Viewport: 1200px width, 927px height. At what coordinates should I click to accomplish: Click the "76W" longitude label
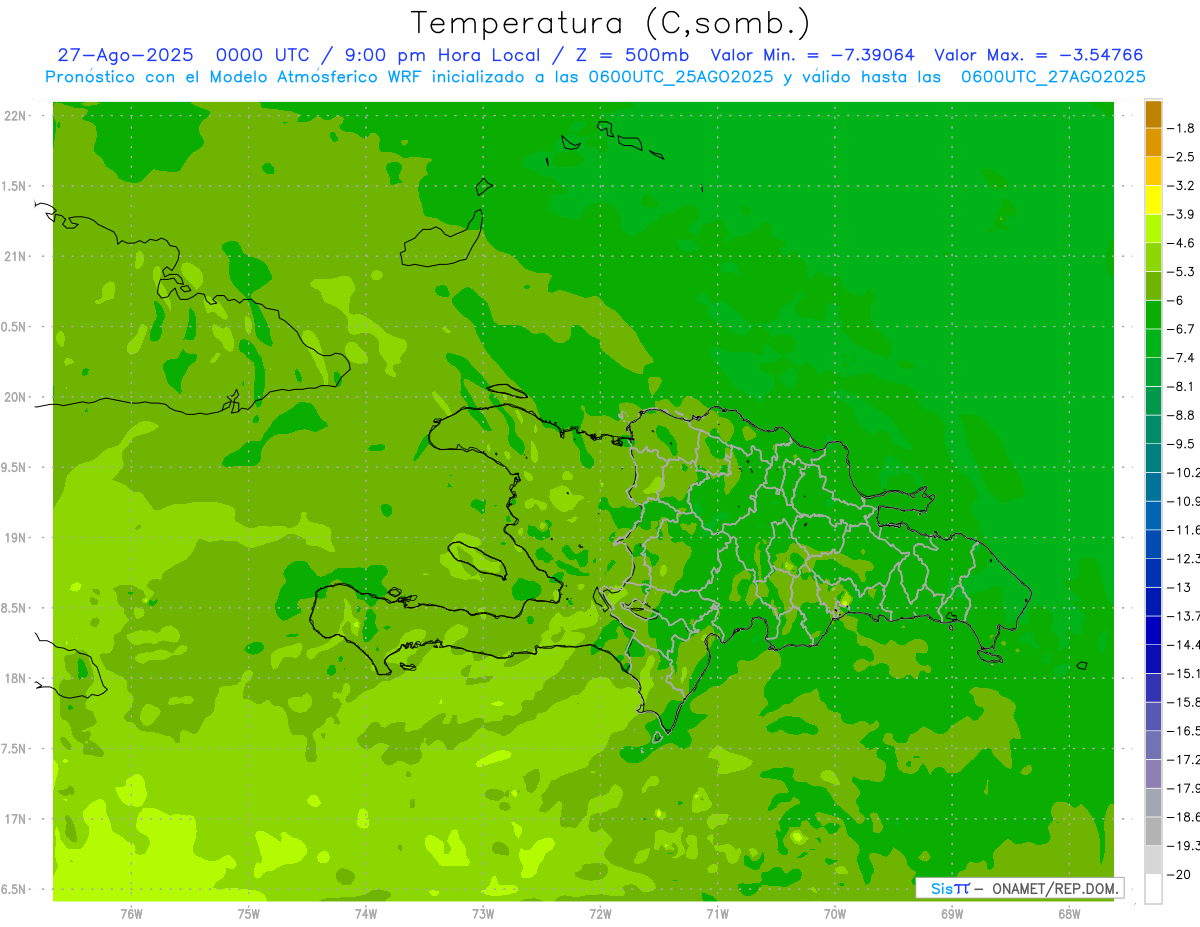click(131, 914)
